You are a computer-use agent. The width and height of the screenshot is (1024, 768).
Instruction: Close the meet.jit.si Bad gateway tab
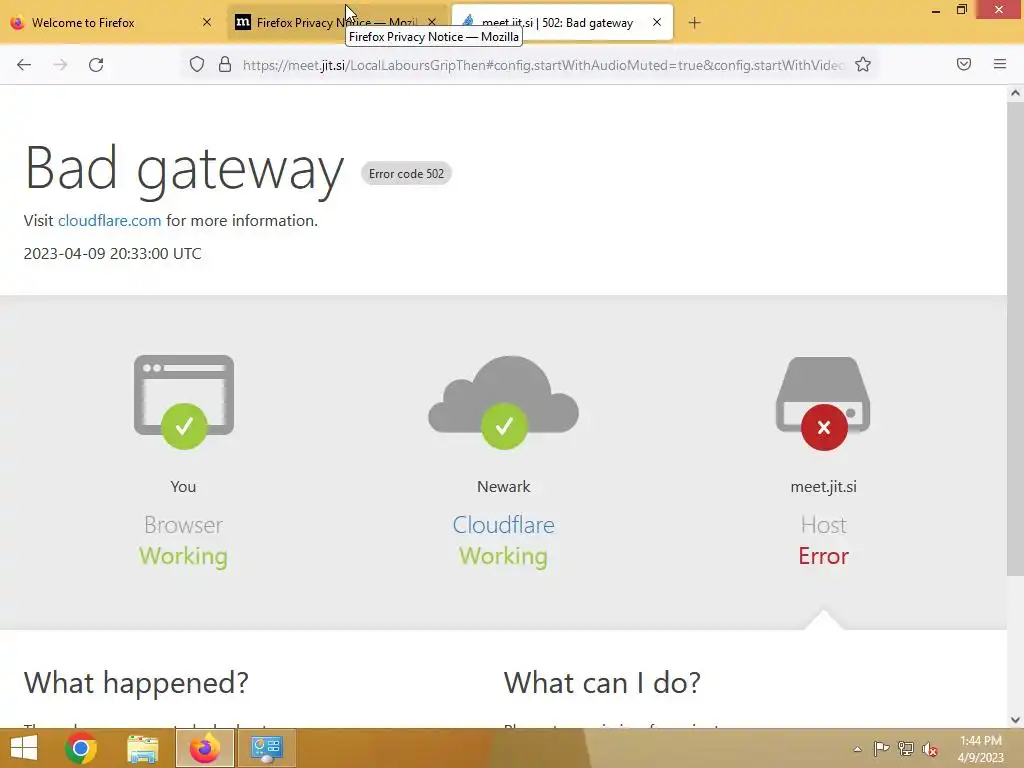pos(657,22)
